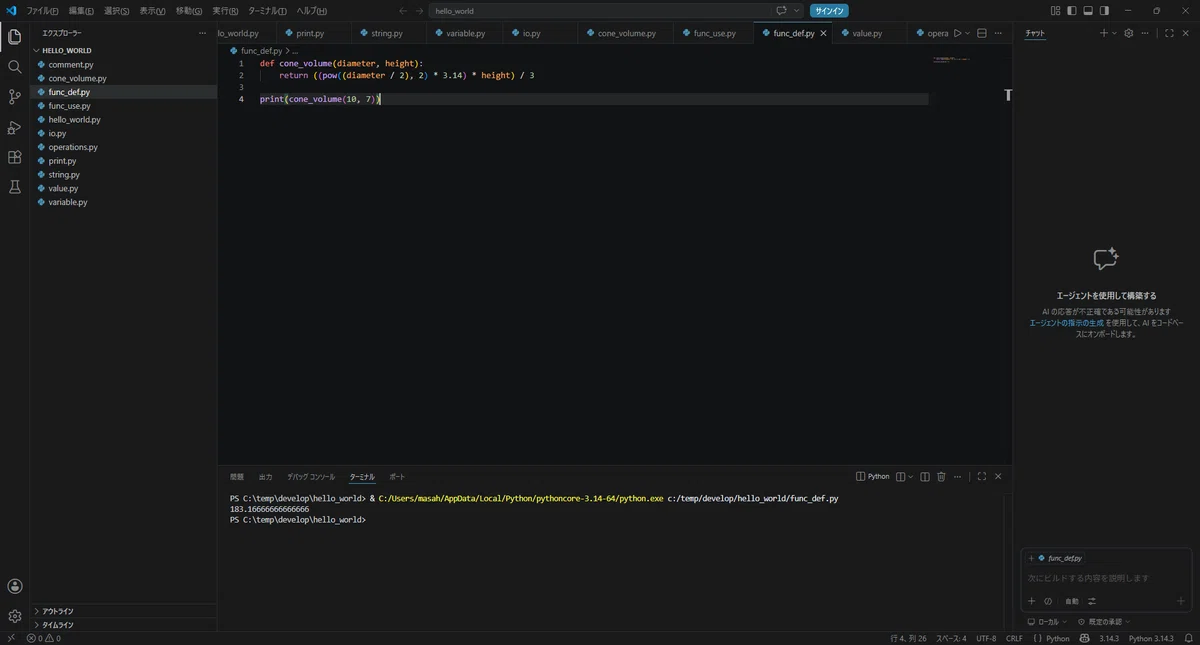Open Copilot status icon in status bar
The height and width of the screenshot is (645, 1200).
pos(1086,638)
